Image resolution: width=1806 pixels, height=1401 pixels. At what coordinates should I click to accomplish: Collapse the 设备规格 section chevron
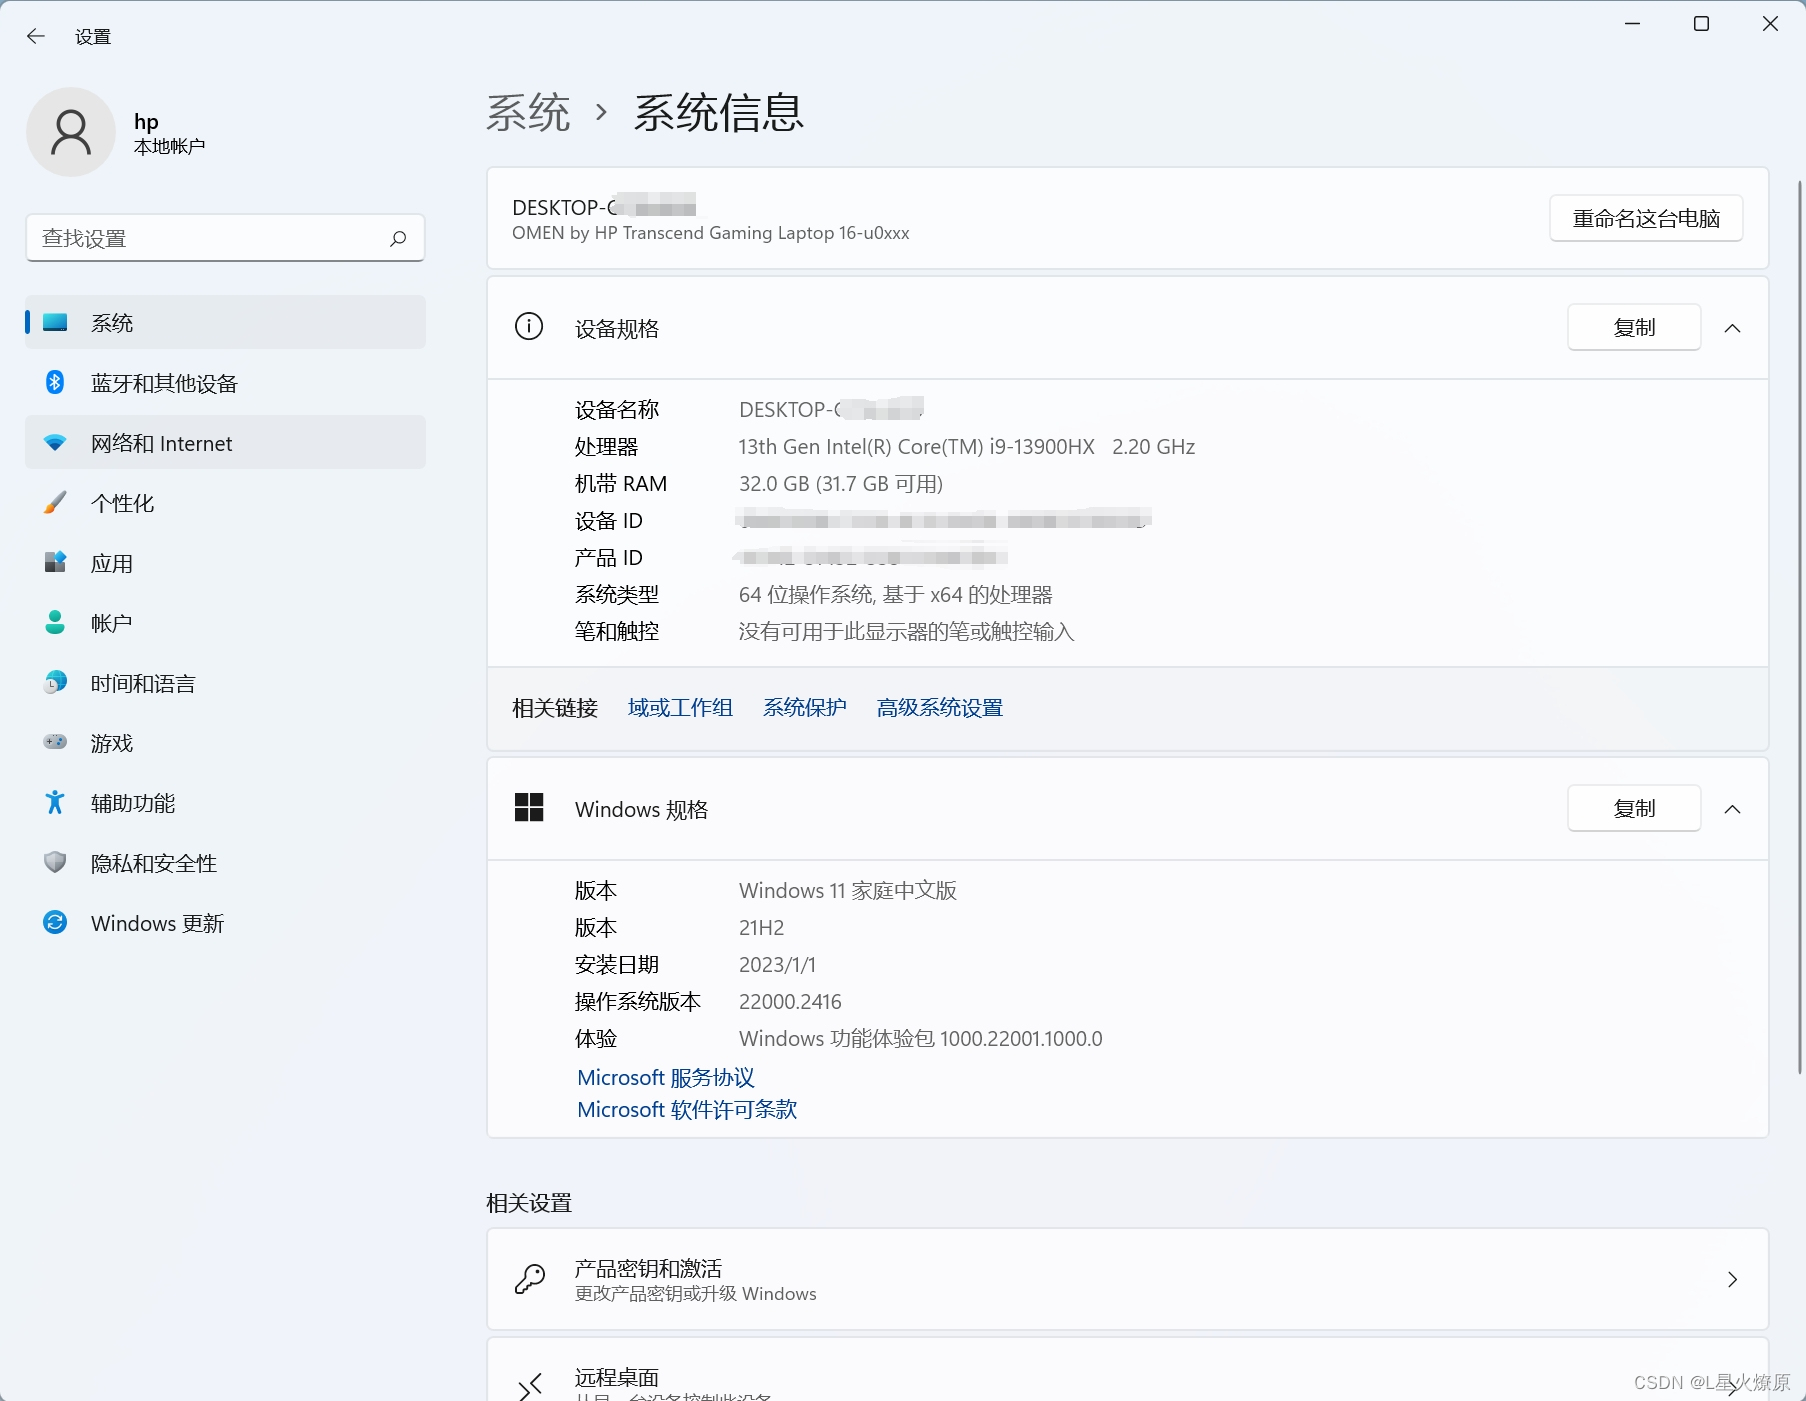1733,328
